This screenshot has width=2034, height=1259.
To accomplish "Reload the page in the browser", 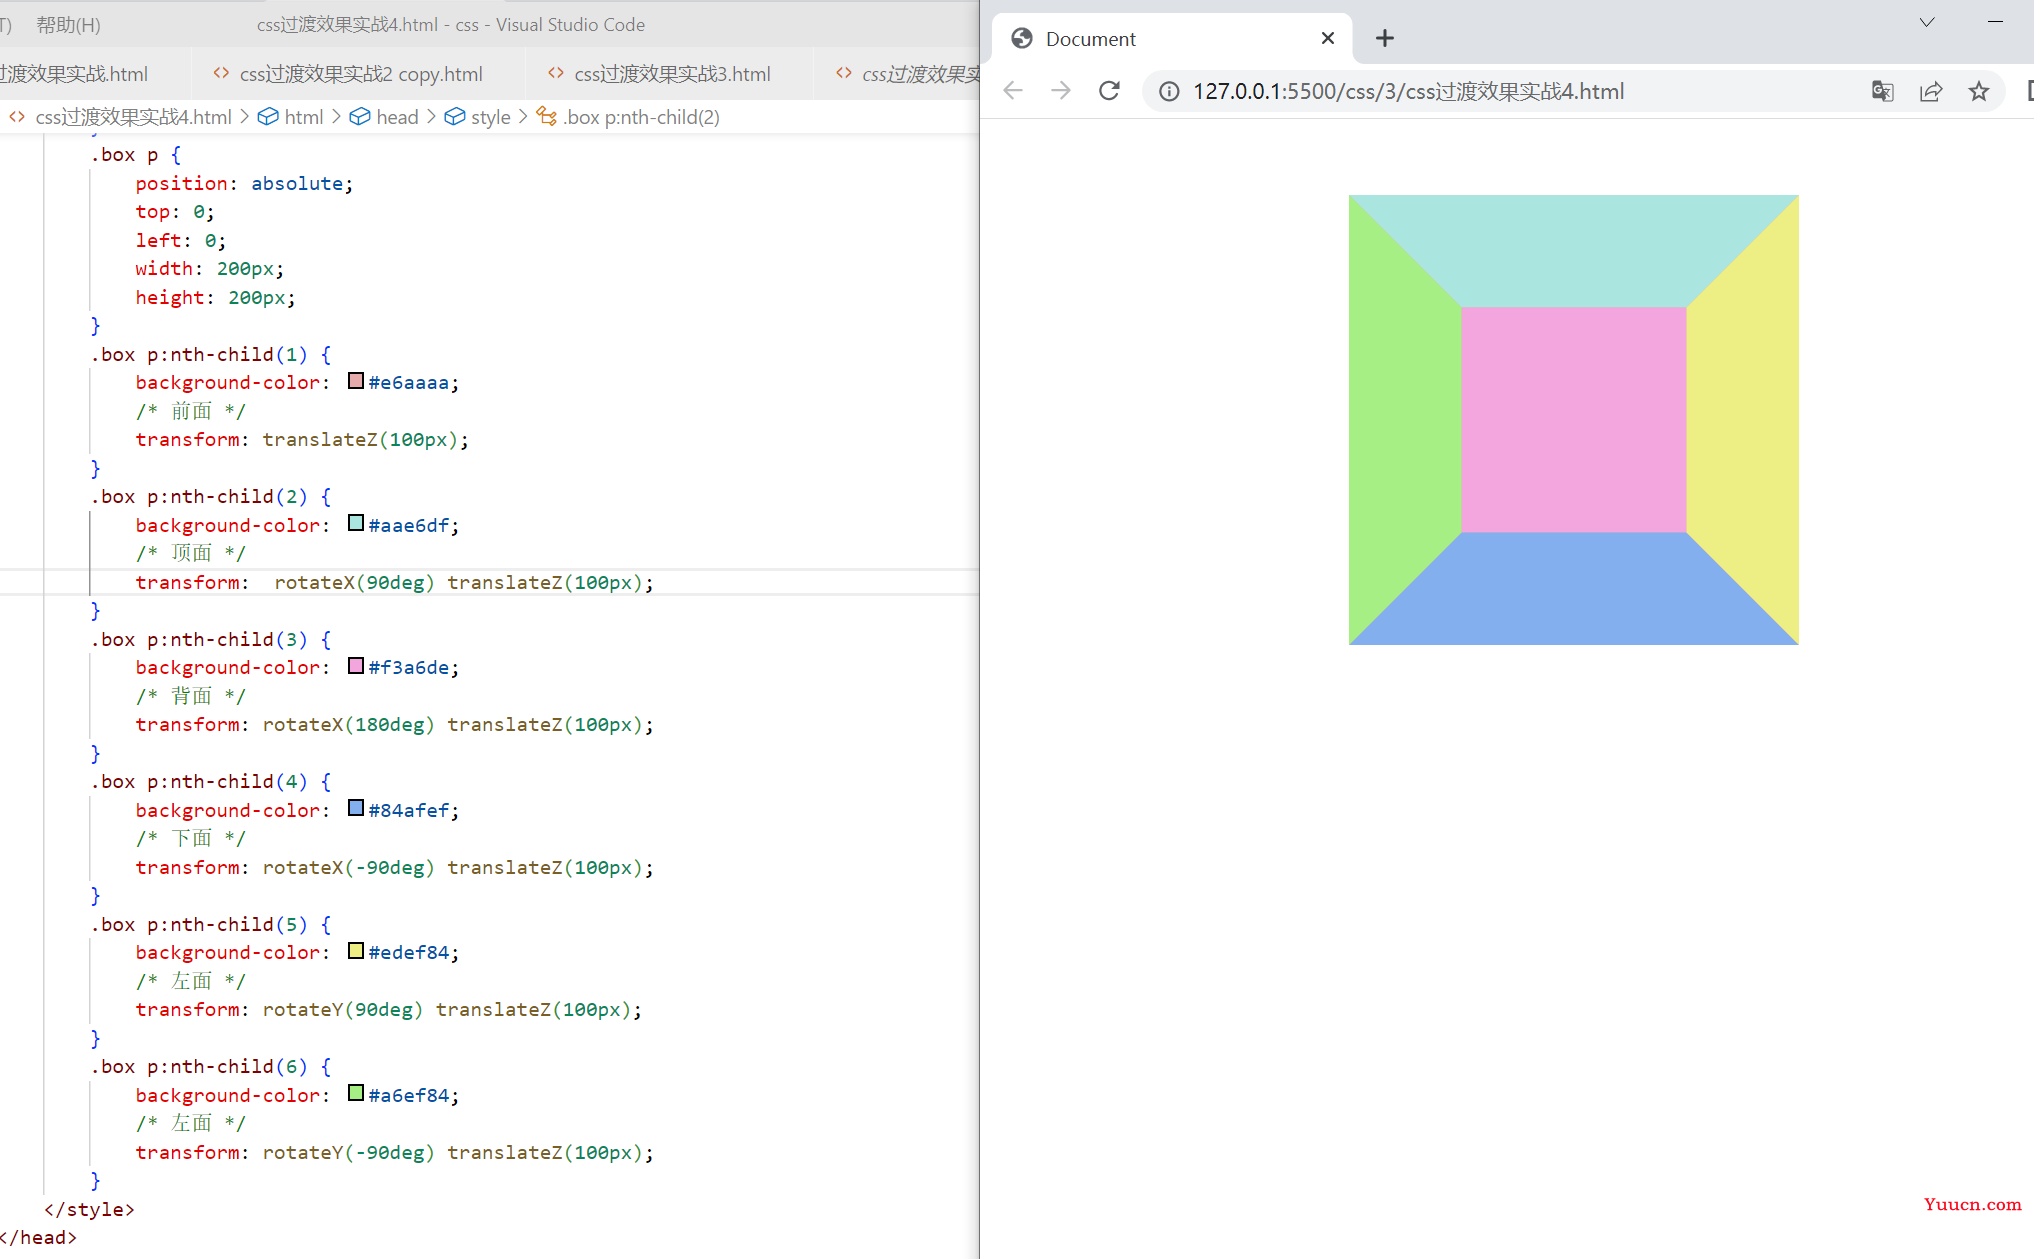I will pos(1109,91).
